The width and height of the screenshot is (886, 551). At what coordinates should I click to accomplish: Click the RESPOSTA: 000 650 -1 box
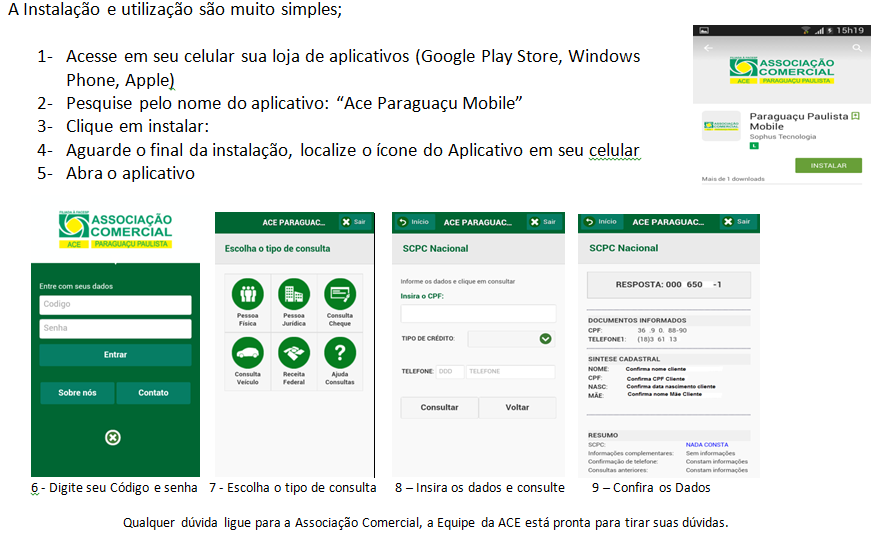click(x=669, y=285)
